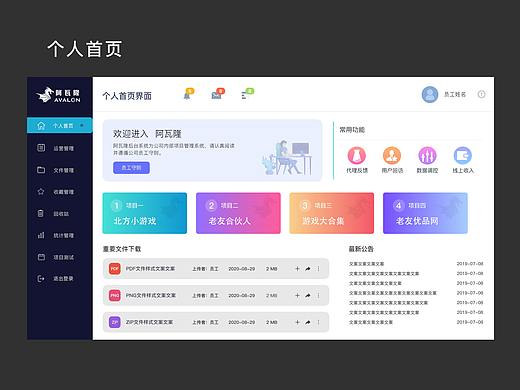Open the mail inbox icon with red badge
The image size is (520, 390).
click(218, 94)
